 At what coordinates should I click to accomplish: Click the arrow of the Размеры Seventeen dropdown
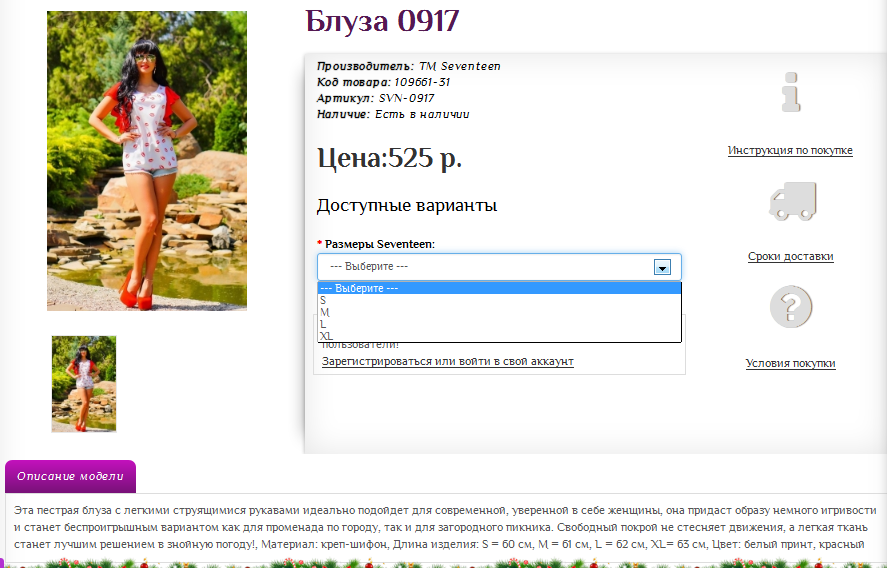(x=662, y=267)
